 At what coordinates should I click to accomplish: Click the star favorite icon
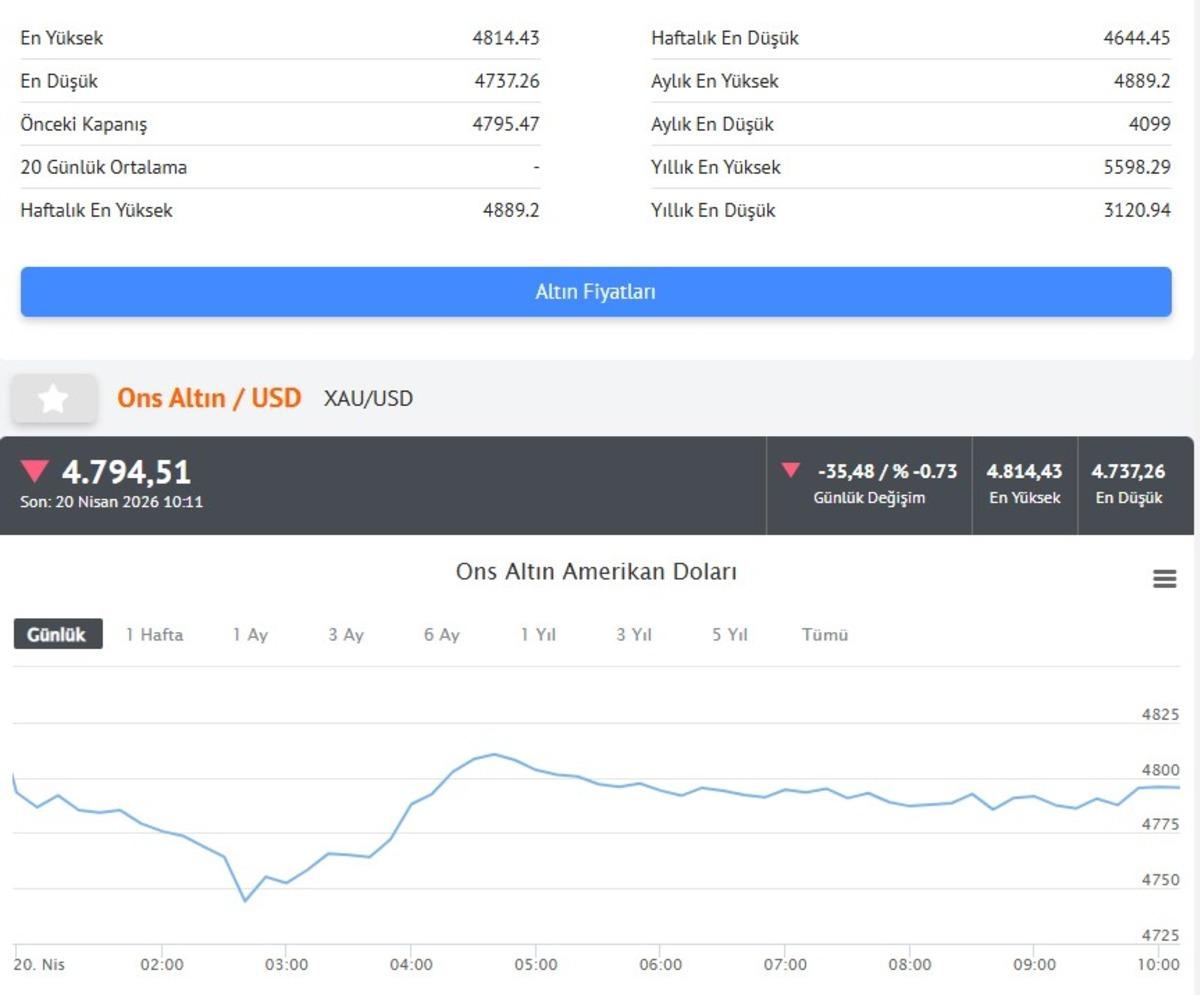[x=54, y=399]
